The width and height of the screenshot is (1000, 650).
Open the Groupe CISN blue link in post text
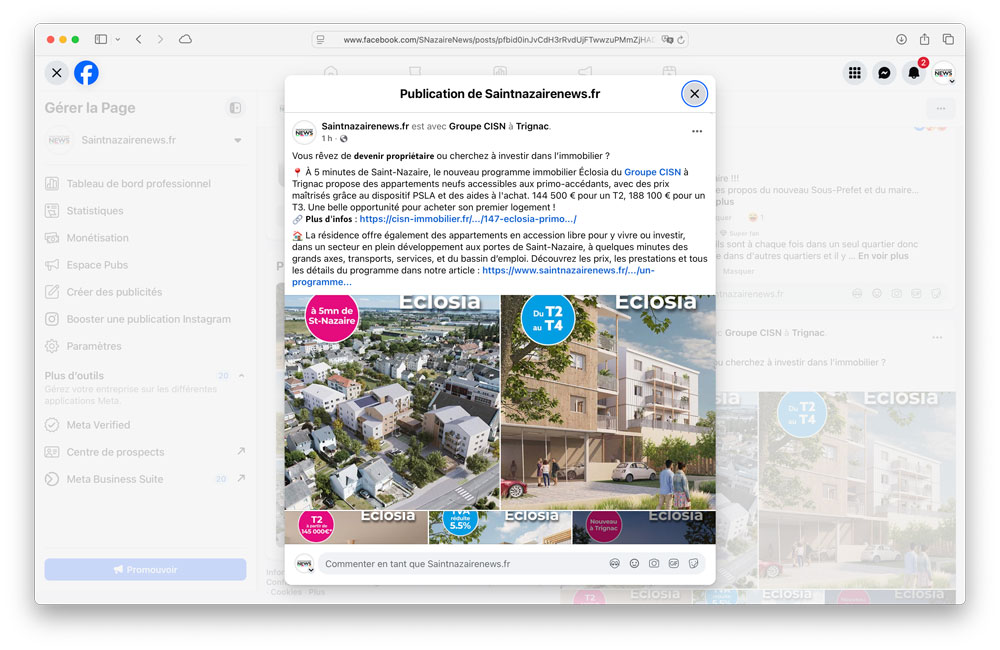[x=652, y=172]
